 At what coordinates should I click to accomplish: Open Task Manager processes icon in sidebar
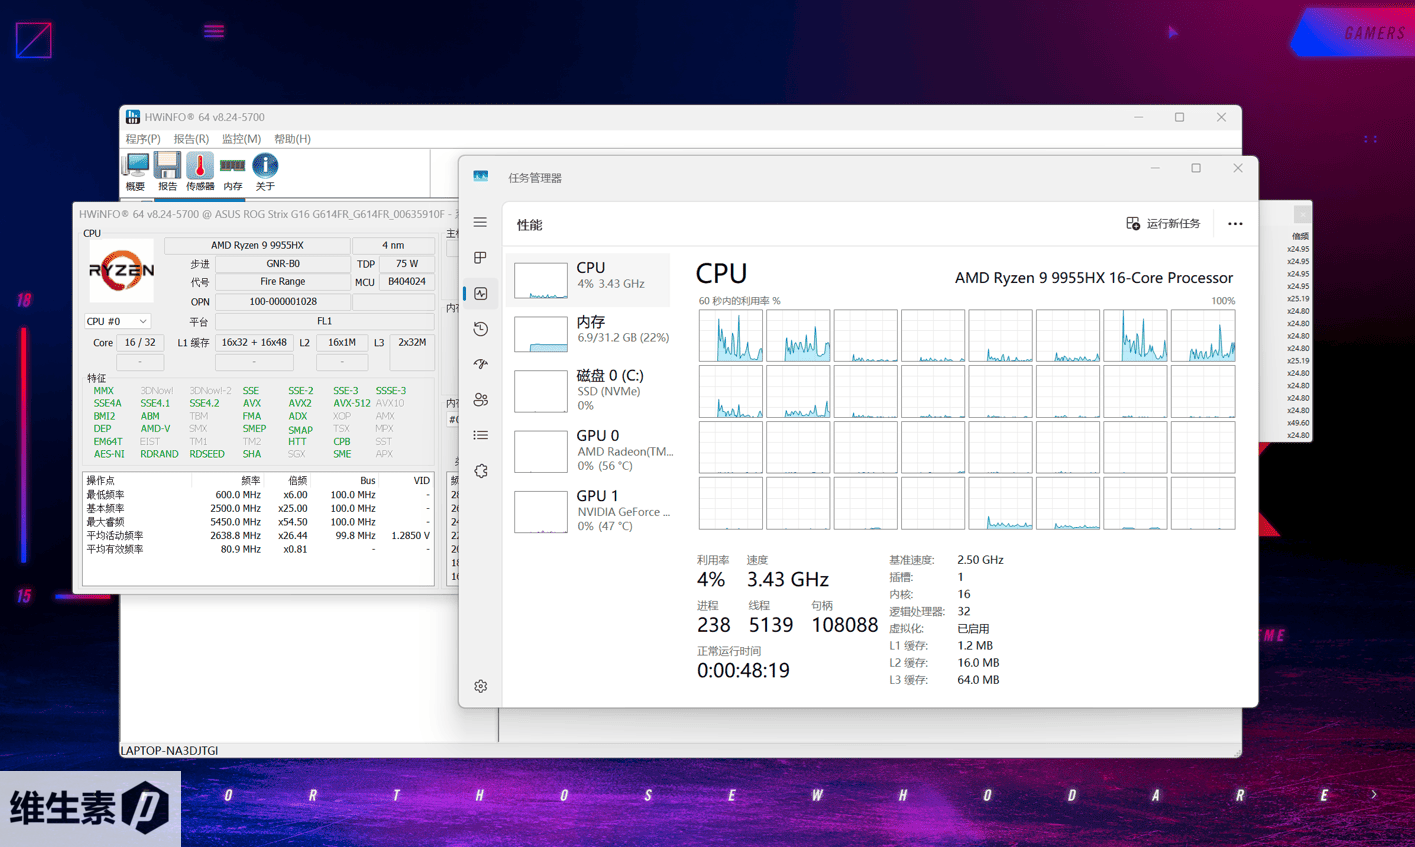point(481,258)
